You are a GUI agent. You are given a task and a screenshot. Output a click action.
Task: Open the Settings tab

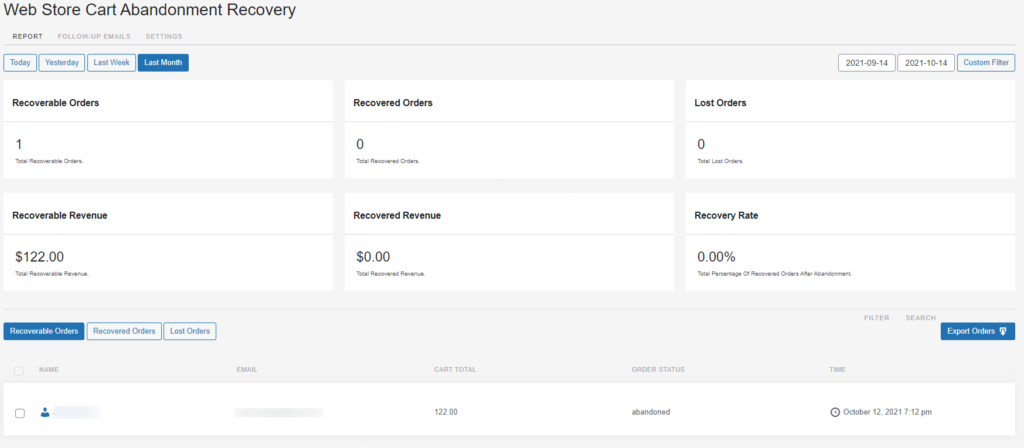(164, 36)
